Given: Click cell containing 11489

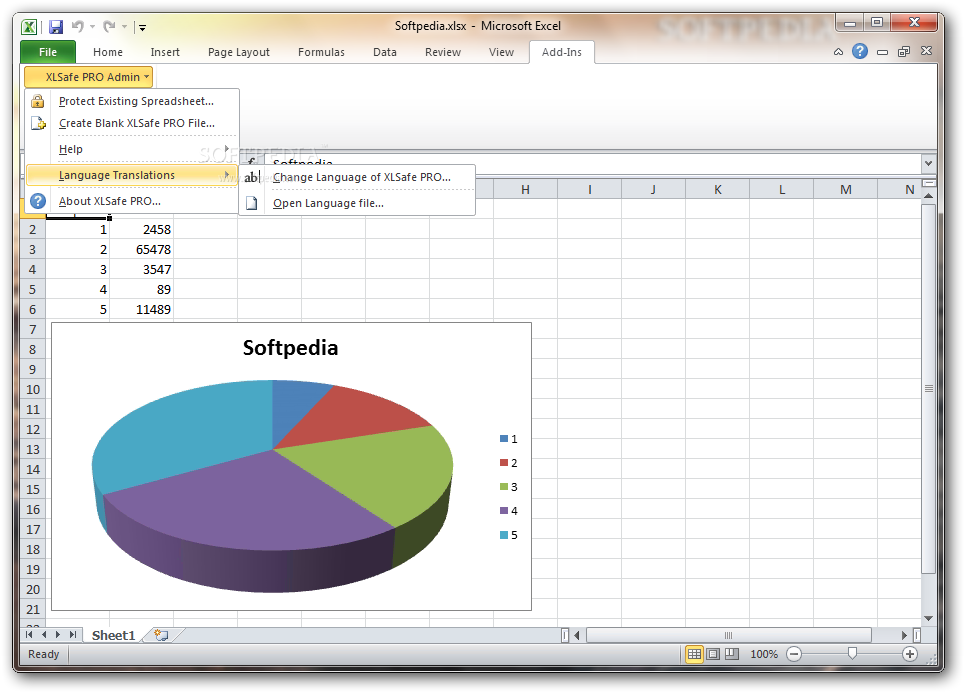Looking at the screenshot, I should coord(142,310).
